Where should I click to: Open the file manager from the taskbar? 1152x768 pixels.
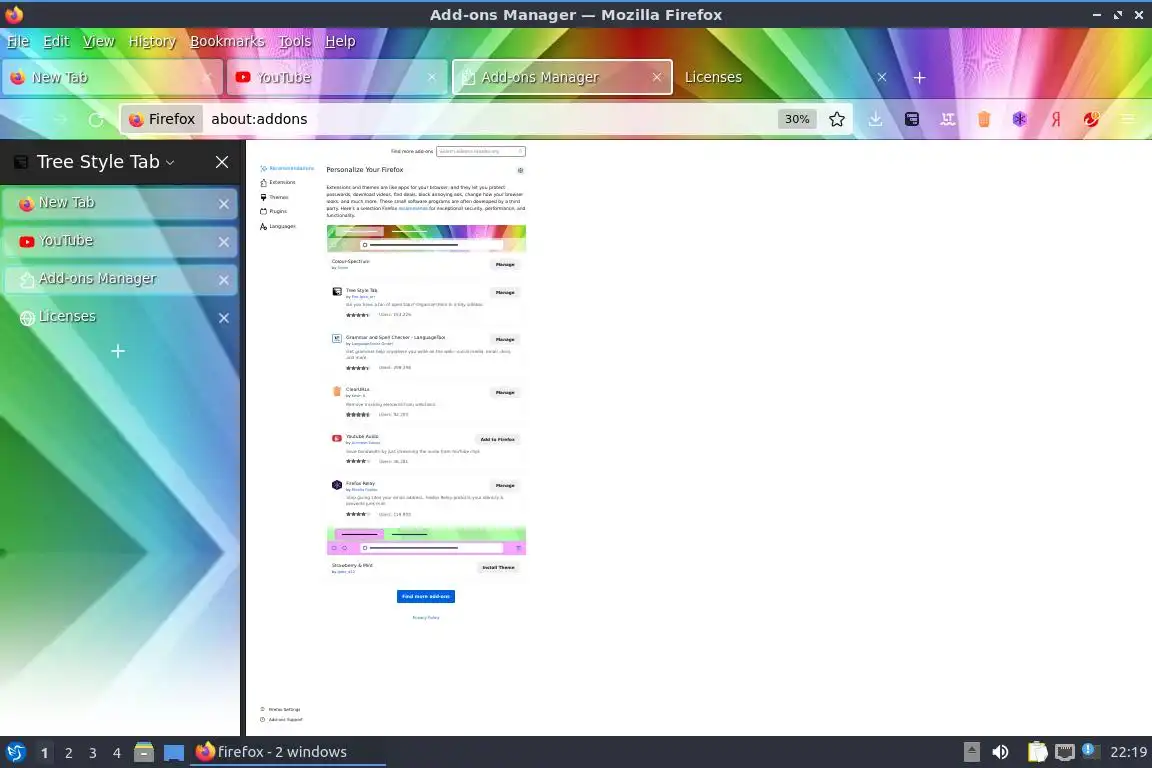click(144, 752)
